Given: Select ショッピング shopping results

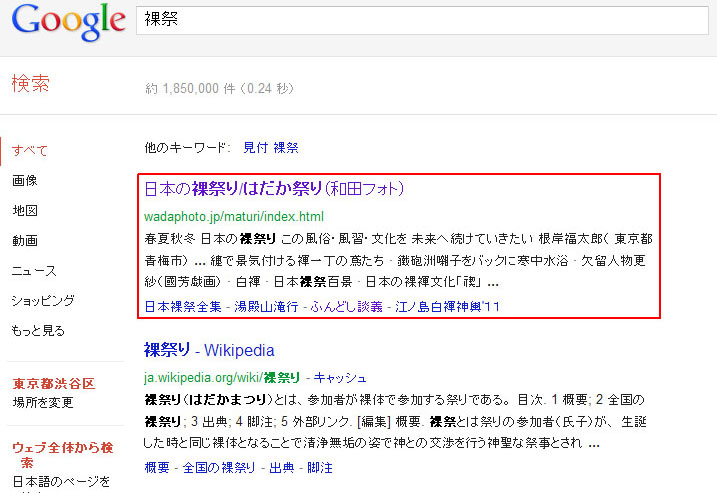Looking at the screenshot, I should click(43, 300).
